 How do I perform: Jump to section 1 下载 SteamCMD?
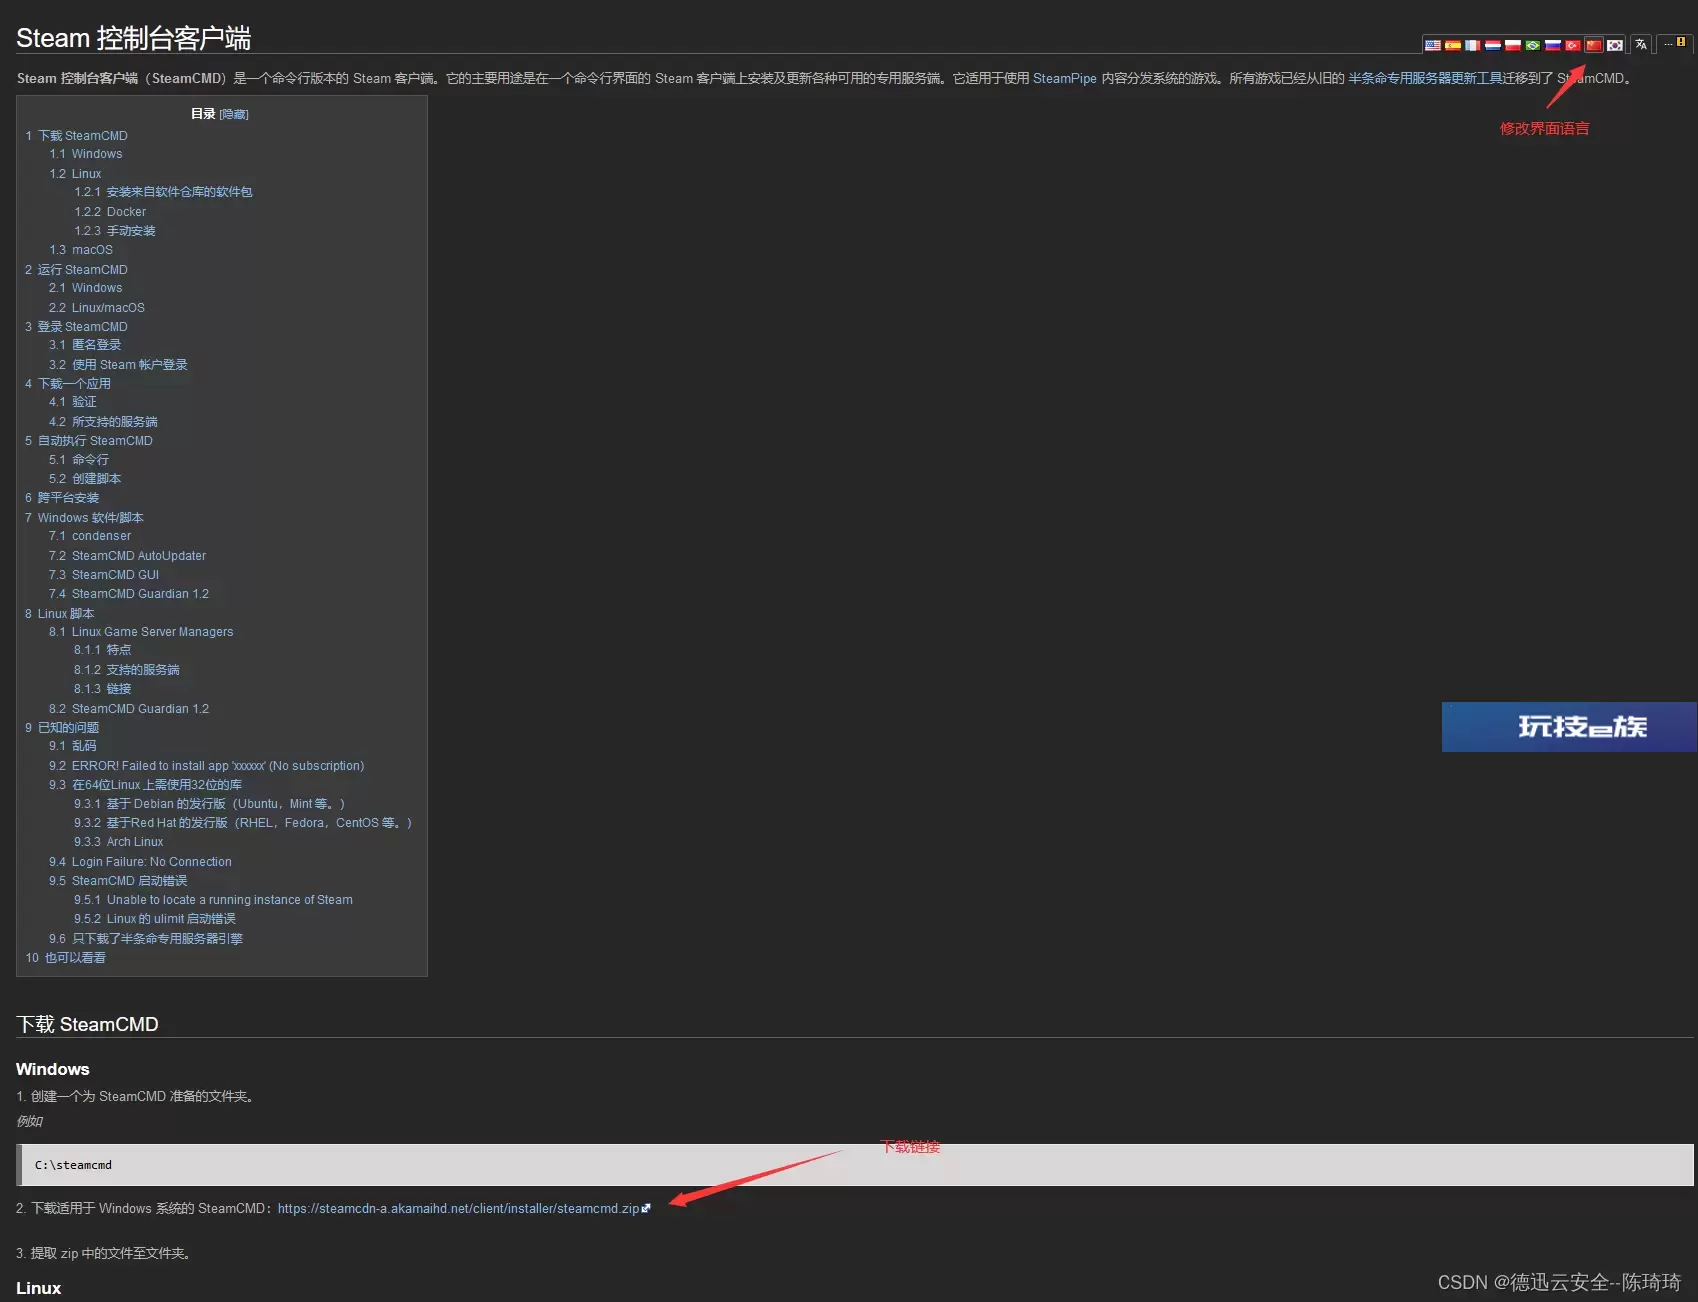coord(77,136)
